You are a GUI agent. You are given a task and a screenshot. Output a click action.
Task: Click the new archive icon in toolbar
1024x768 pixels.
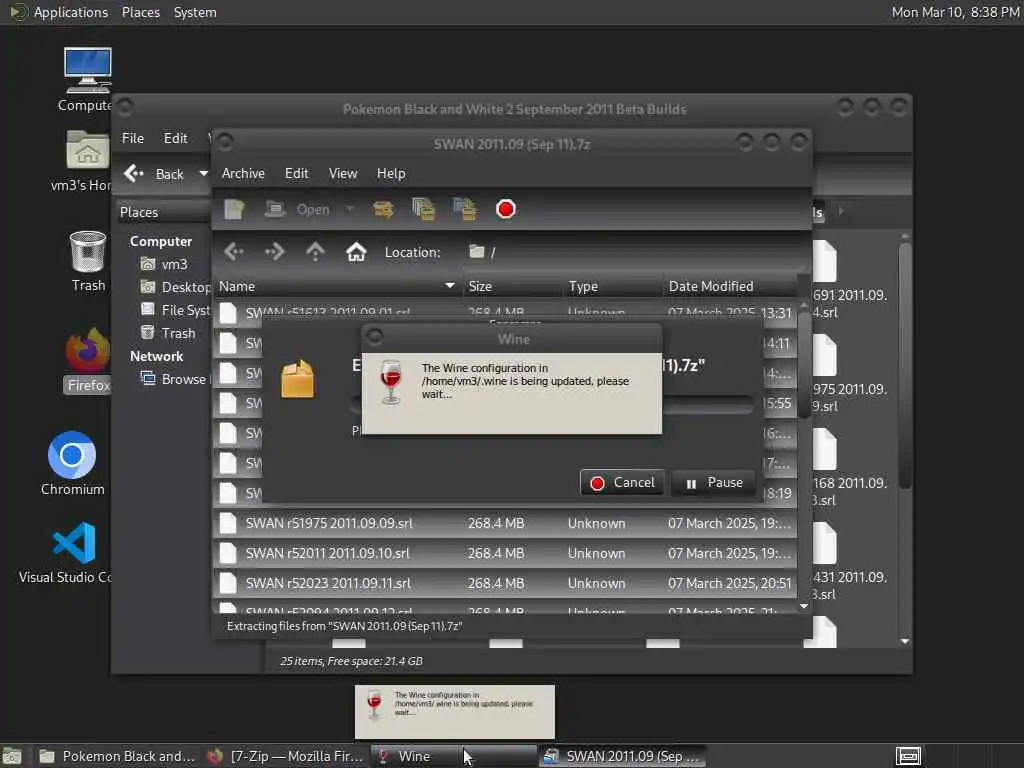click(234, 209)
